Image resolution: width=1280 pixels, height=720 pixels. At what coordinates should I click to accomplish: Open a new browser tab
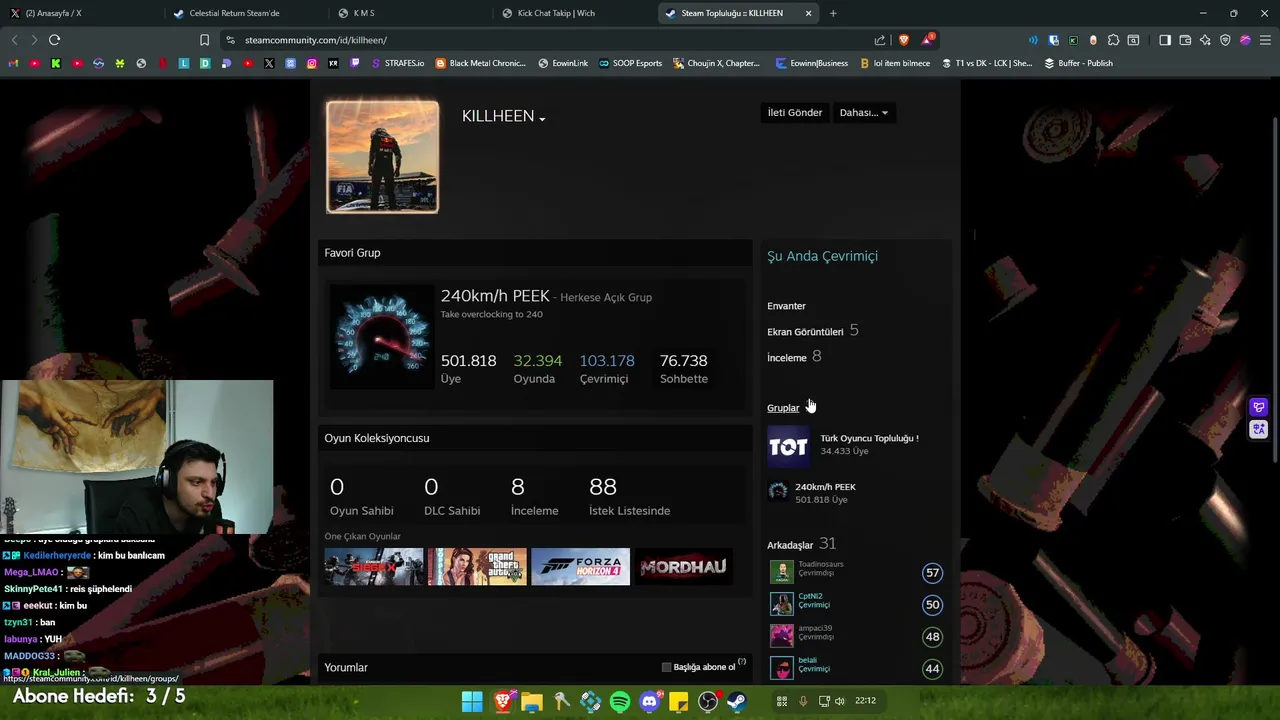833,13
